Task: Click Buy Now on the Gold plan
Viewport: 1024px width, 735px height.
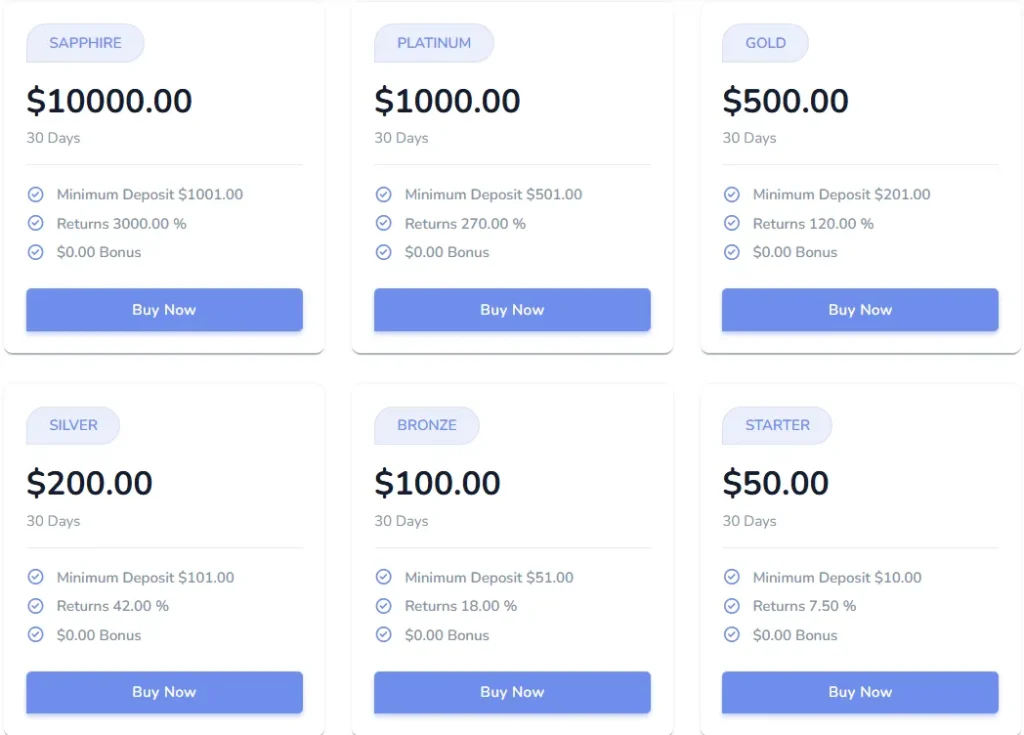Action: point(859,310)
